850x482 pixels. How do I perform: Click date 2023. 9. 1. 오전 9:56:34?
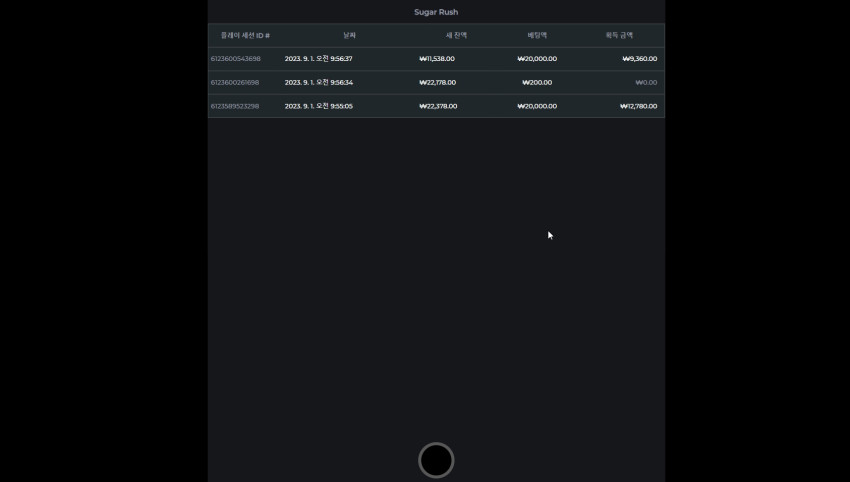[319, 82]
